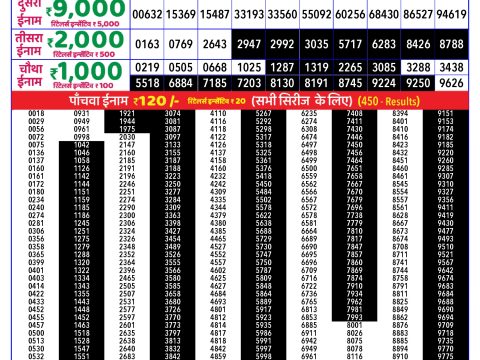Select third prize number 6283
This screenshot has height=360, width=480.
pyautogui.click(x=384, y=44)
